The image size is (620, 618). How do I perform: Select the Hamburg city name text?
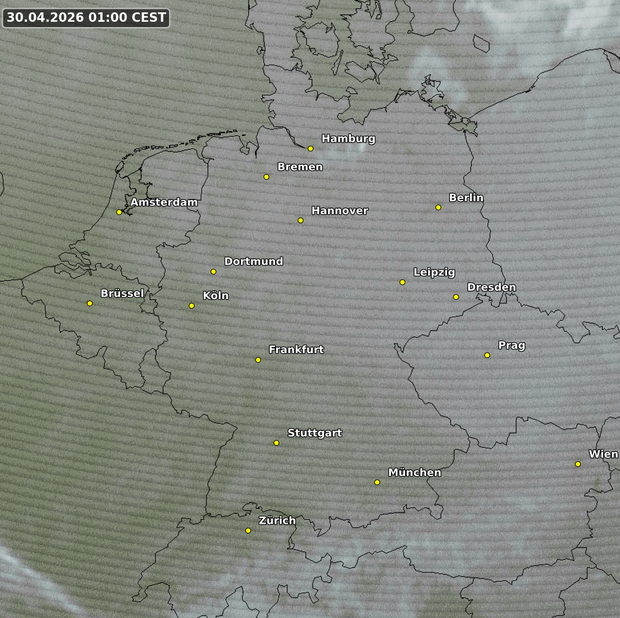348,139
